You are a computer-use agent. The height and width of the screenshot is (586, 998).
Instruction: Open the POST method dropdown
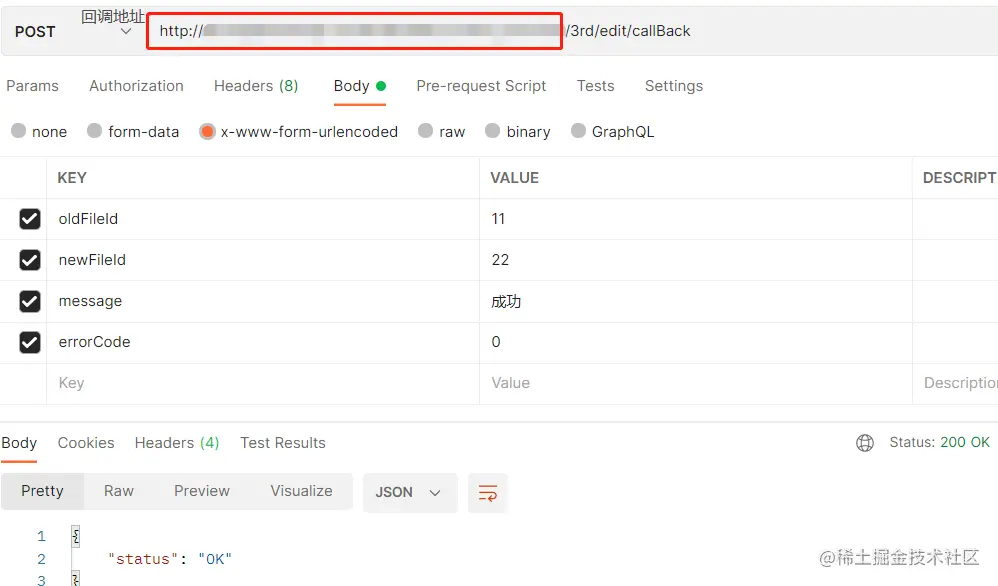[x=73, y=31]
